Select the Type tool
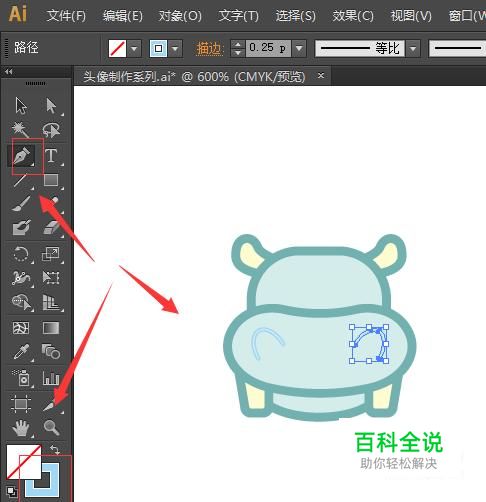 click(x=51, y=156)
